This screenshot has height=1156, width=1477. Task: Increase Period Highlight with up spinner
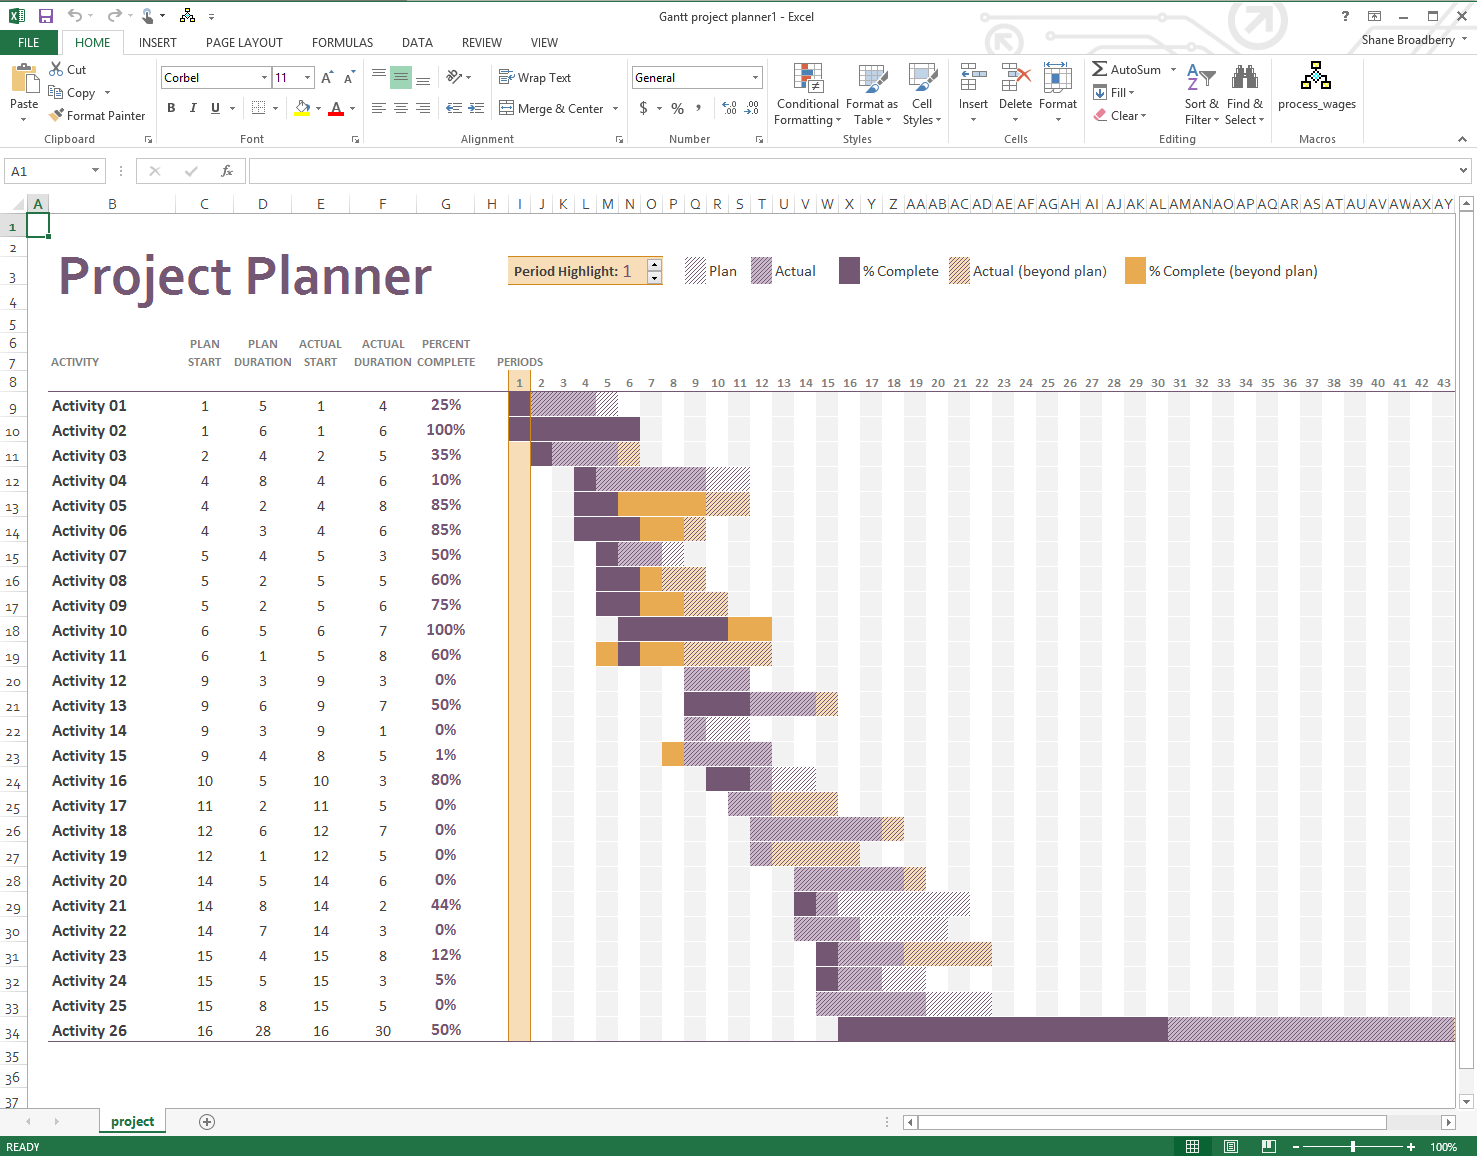tap(654, 265)
